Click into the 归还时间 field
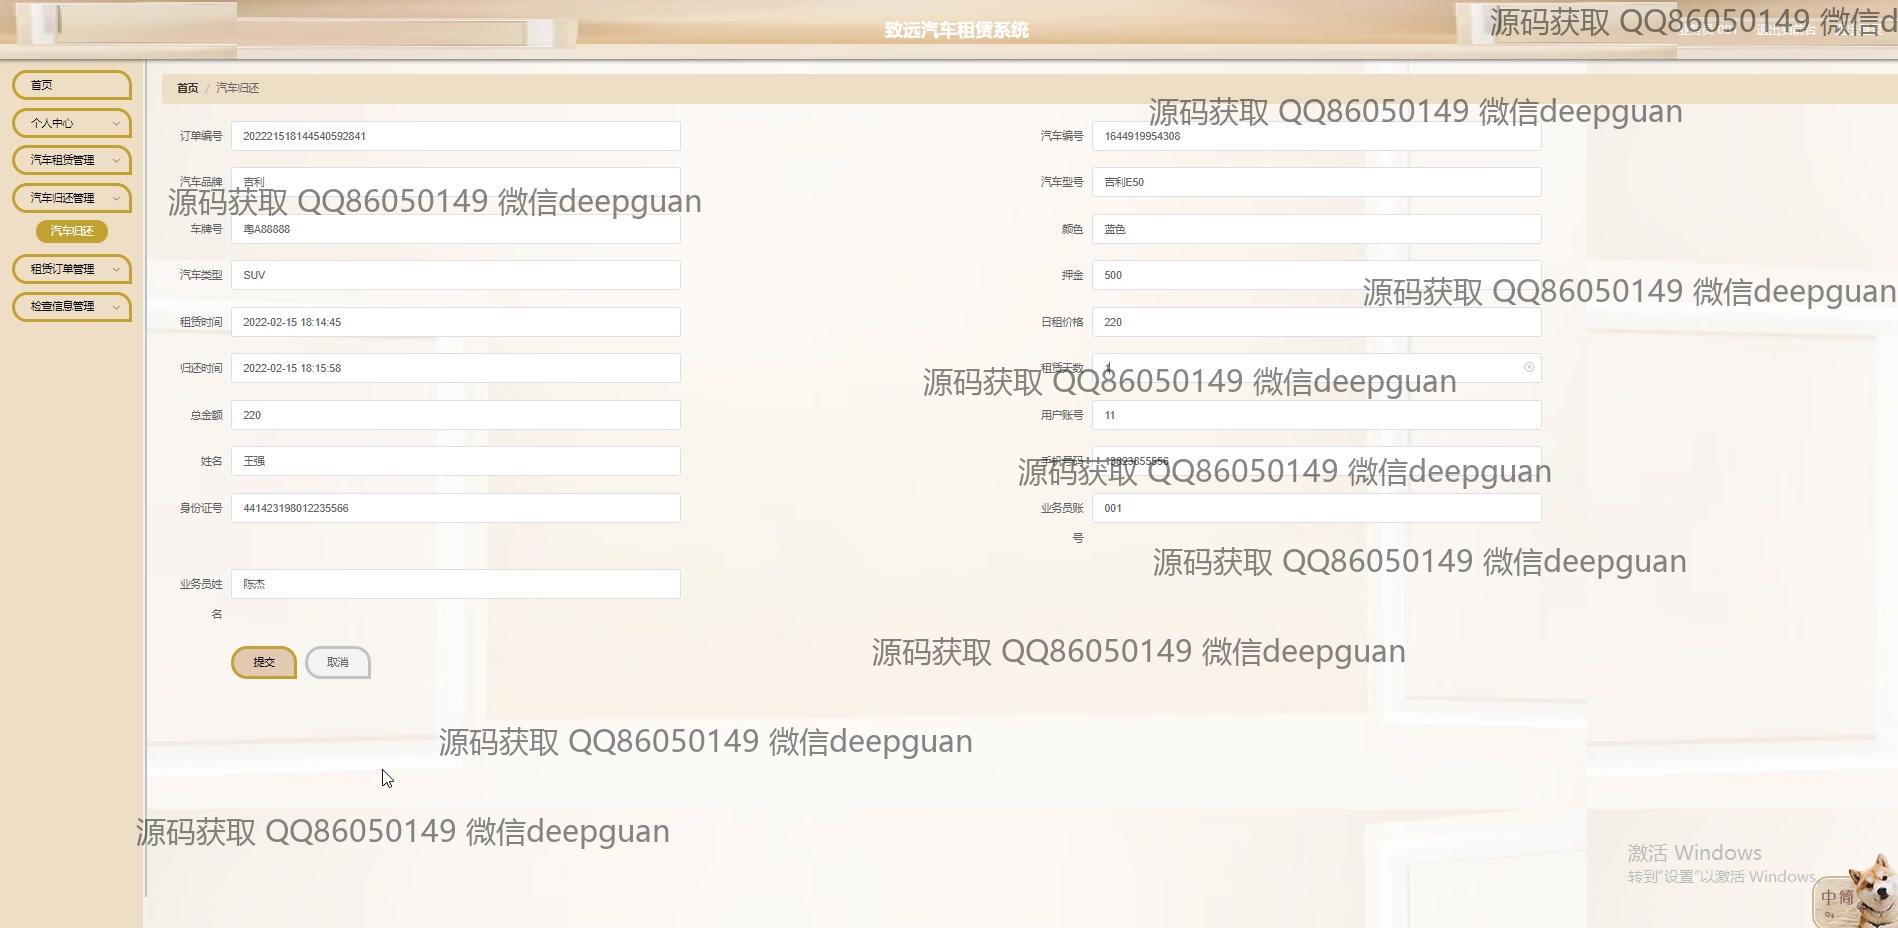 pos(455,368)
